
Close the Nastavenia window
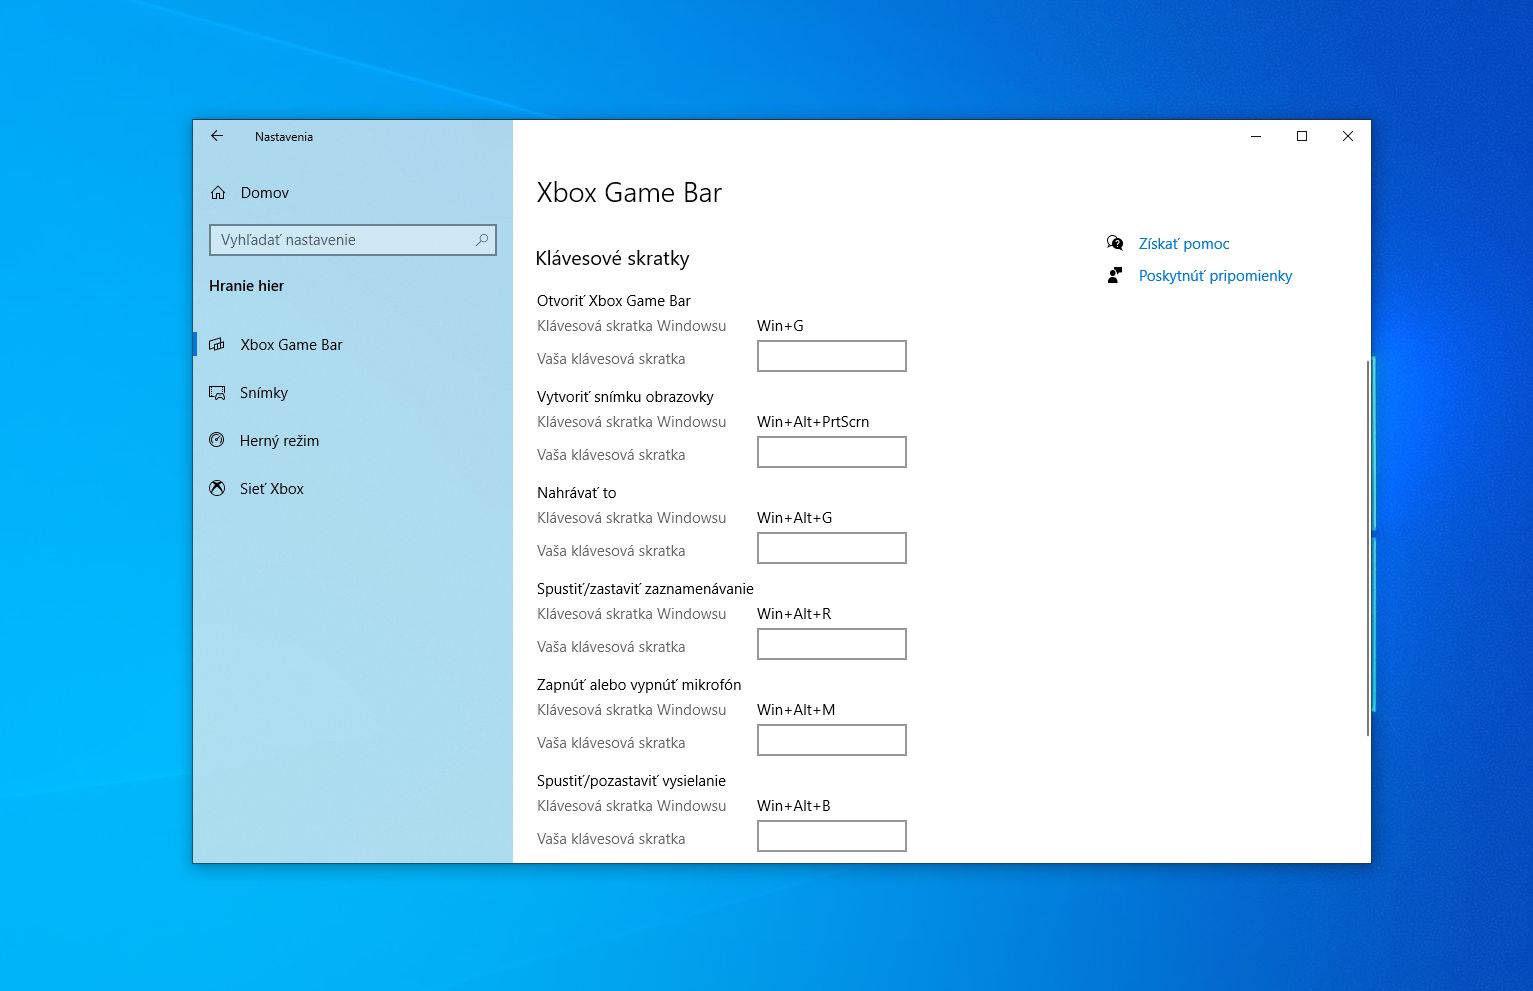(1348, 137)
